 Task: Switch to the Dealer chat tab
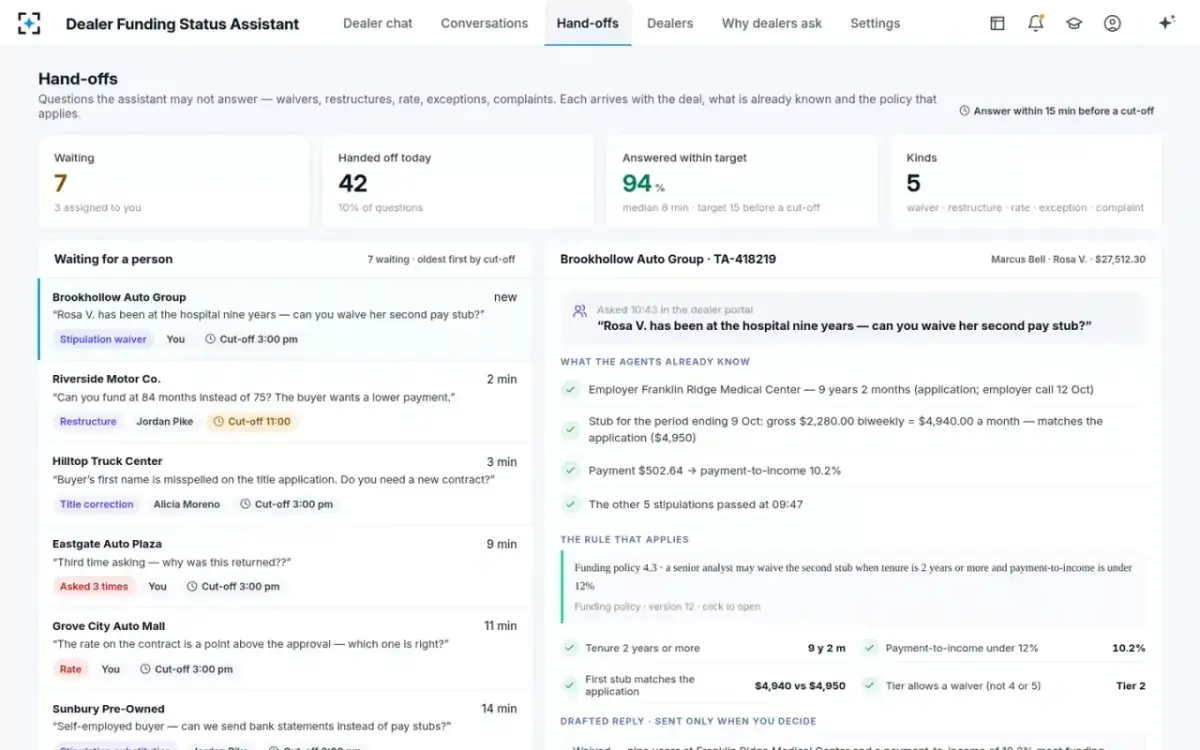click(x=378, y=23)
